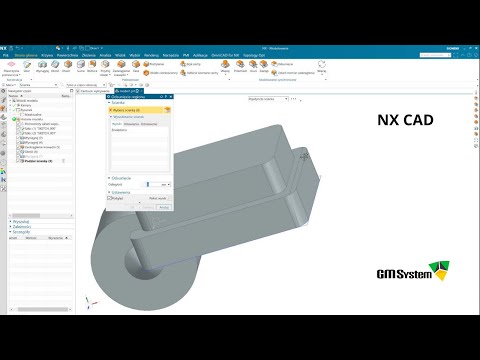
Task: Switch to the Widok ribbon tab
Action: (120, 55)
